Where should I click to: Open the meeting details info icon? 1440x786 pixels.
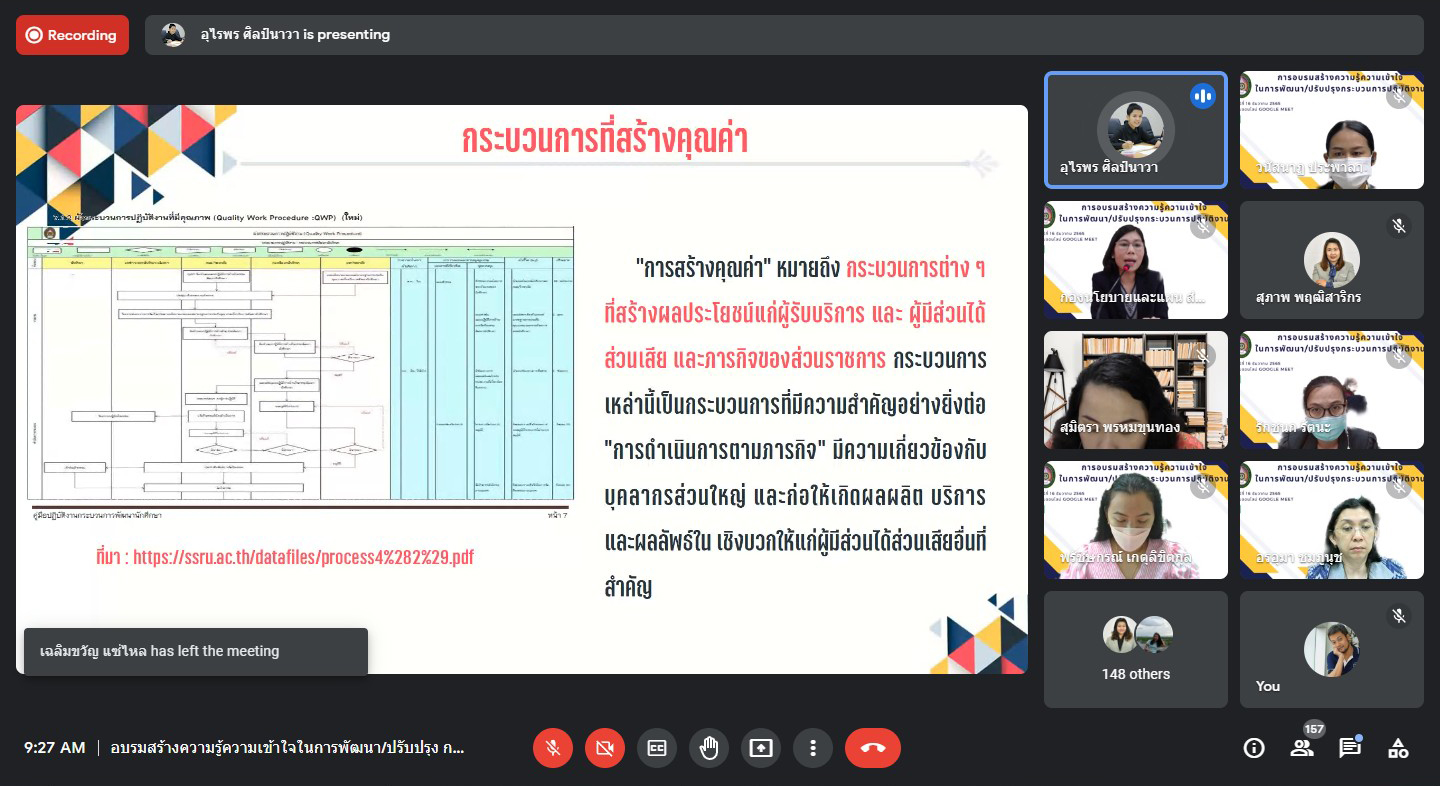coord(1254,748)
